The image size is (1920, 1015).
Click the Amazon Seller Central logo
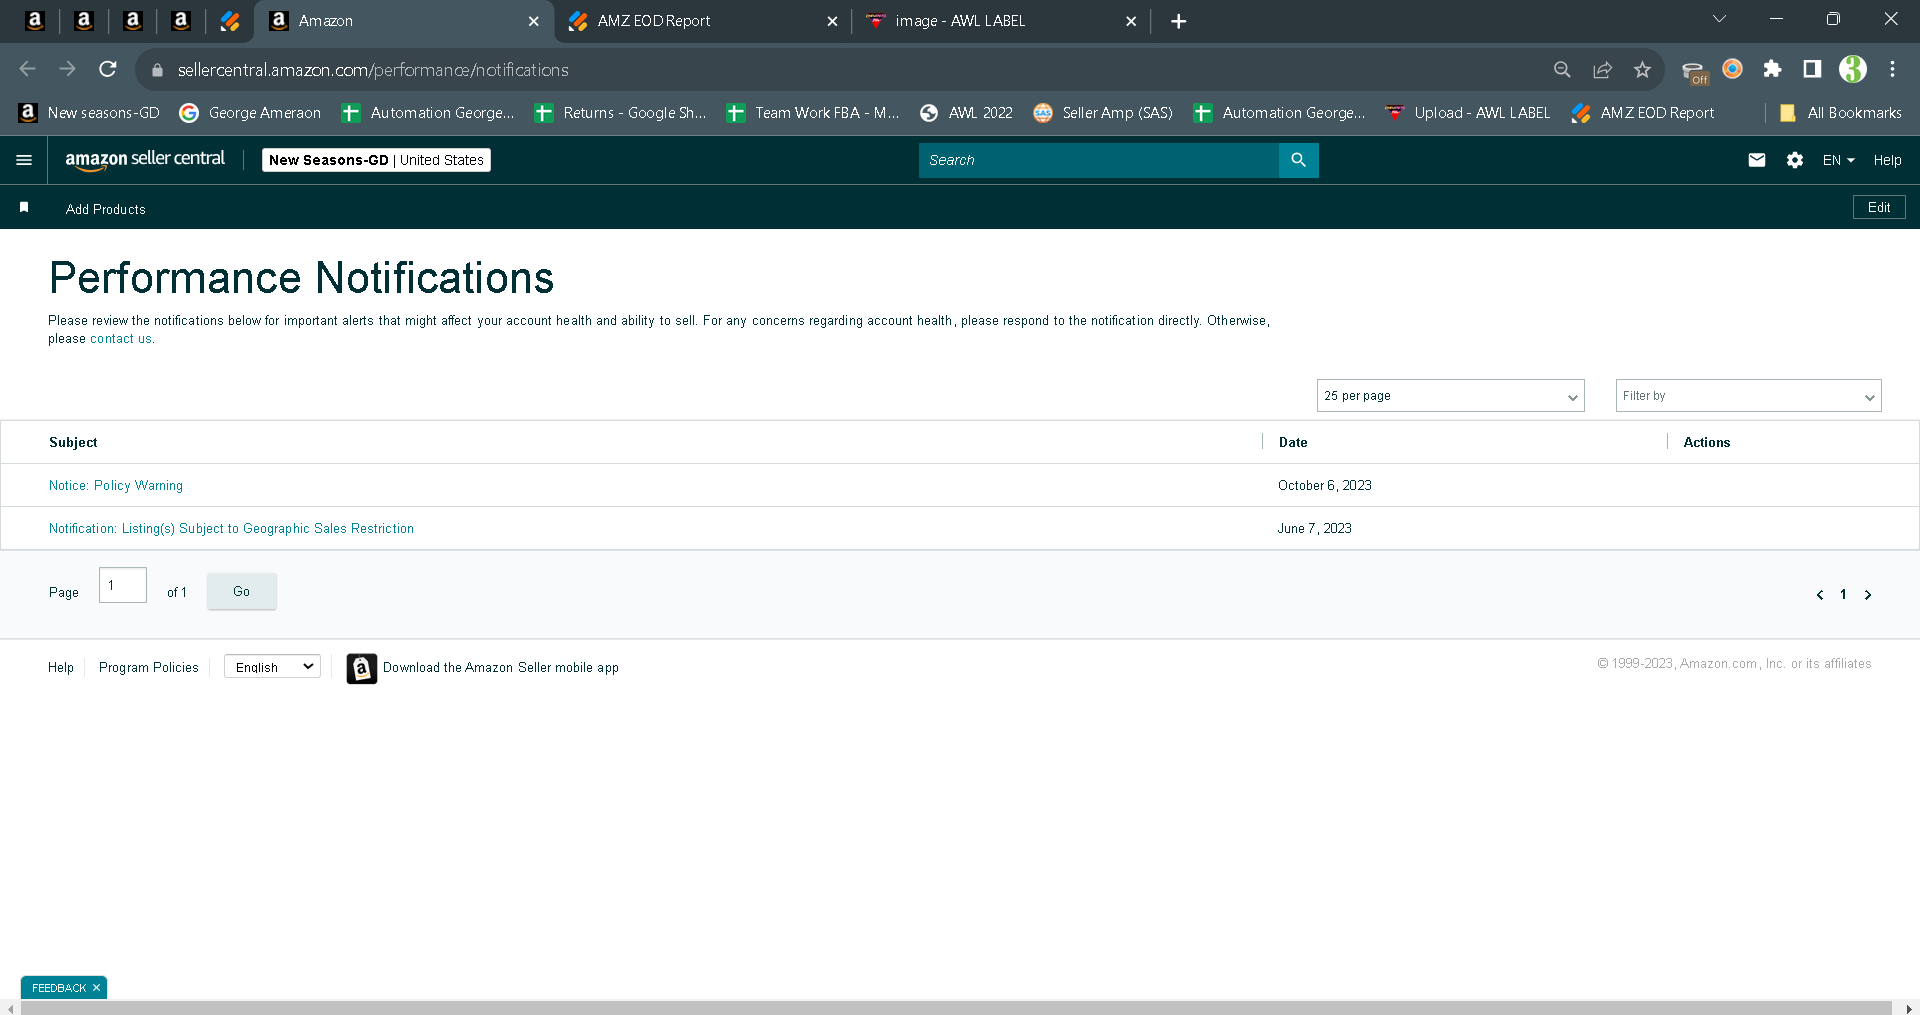[x=145, y=160]
